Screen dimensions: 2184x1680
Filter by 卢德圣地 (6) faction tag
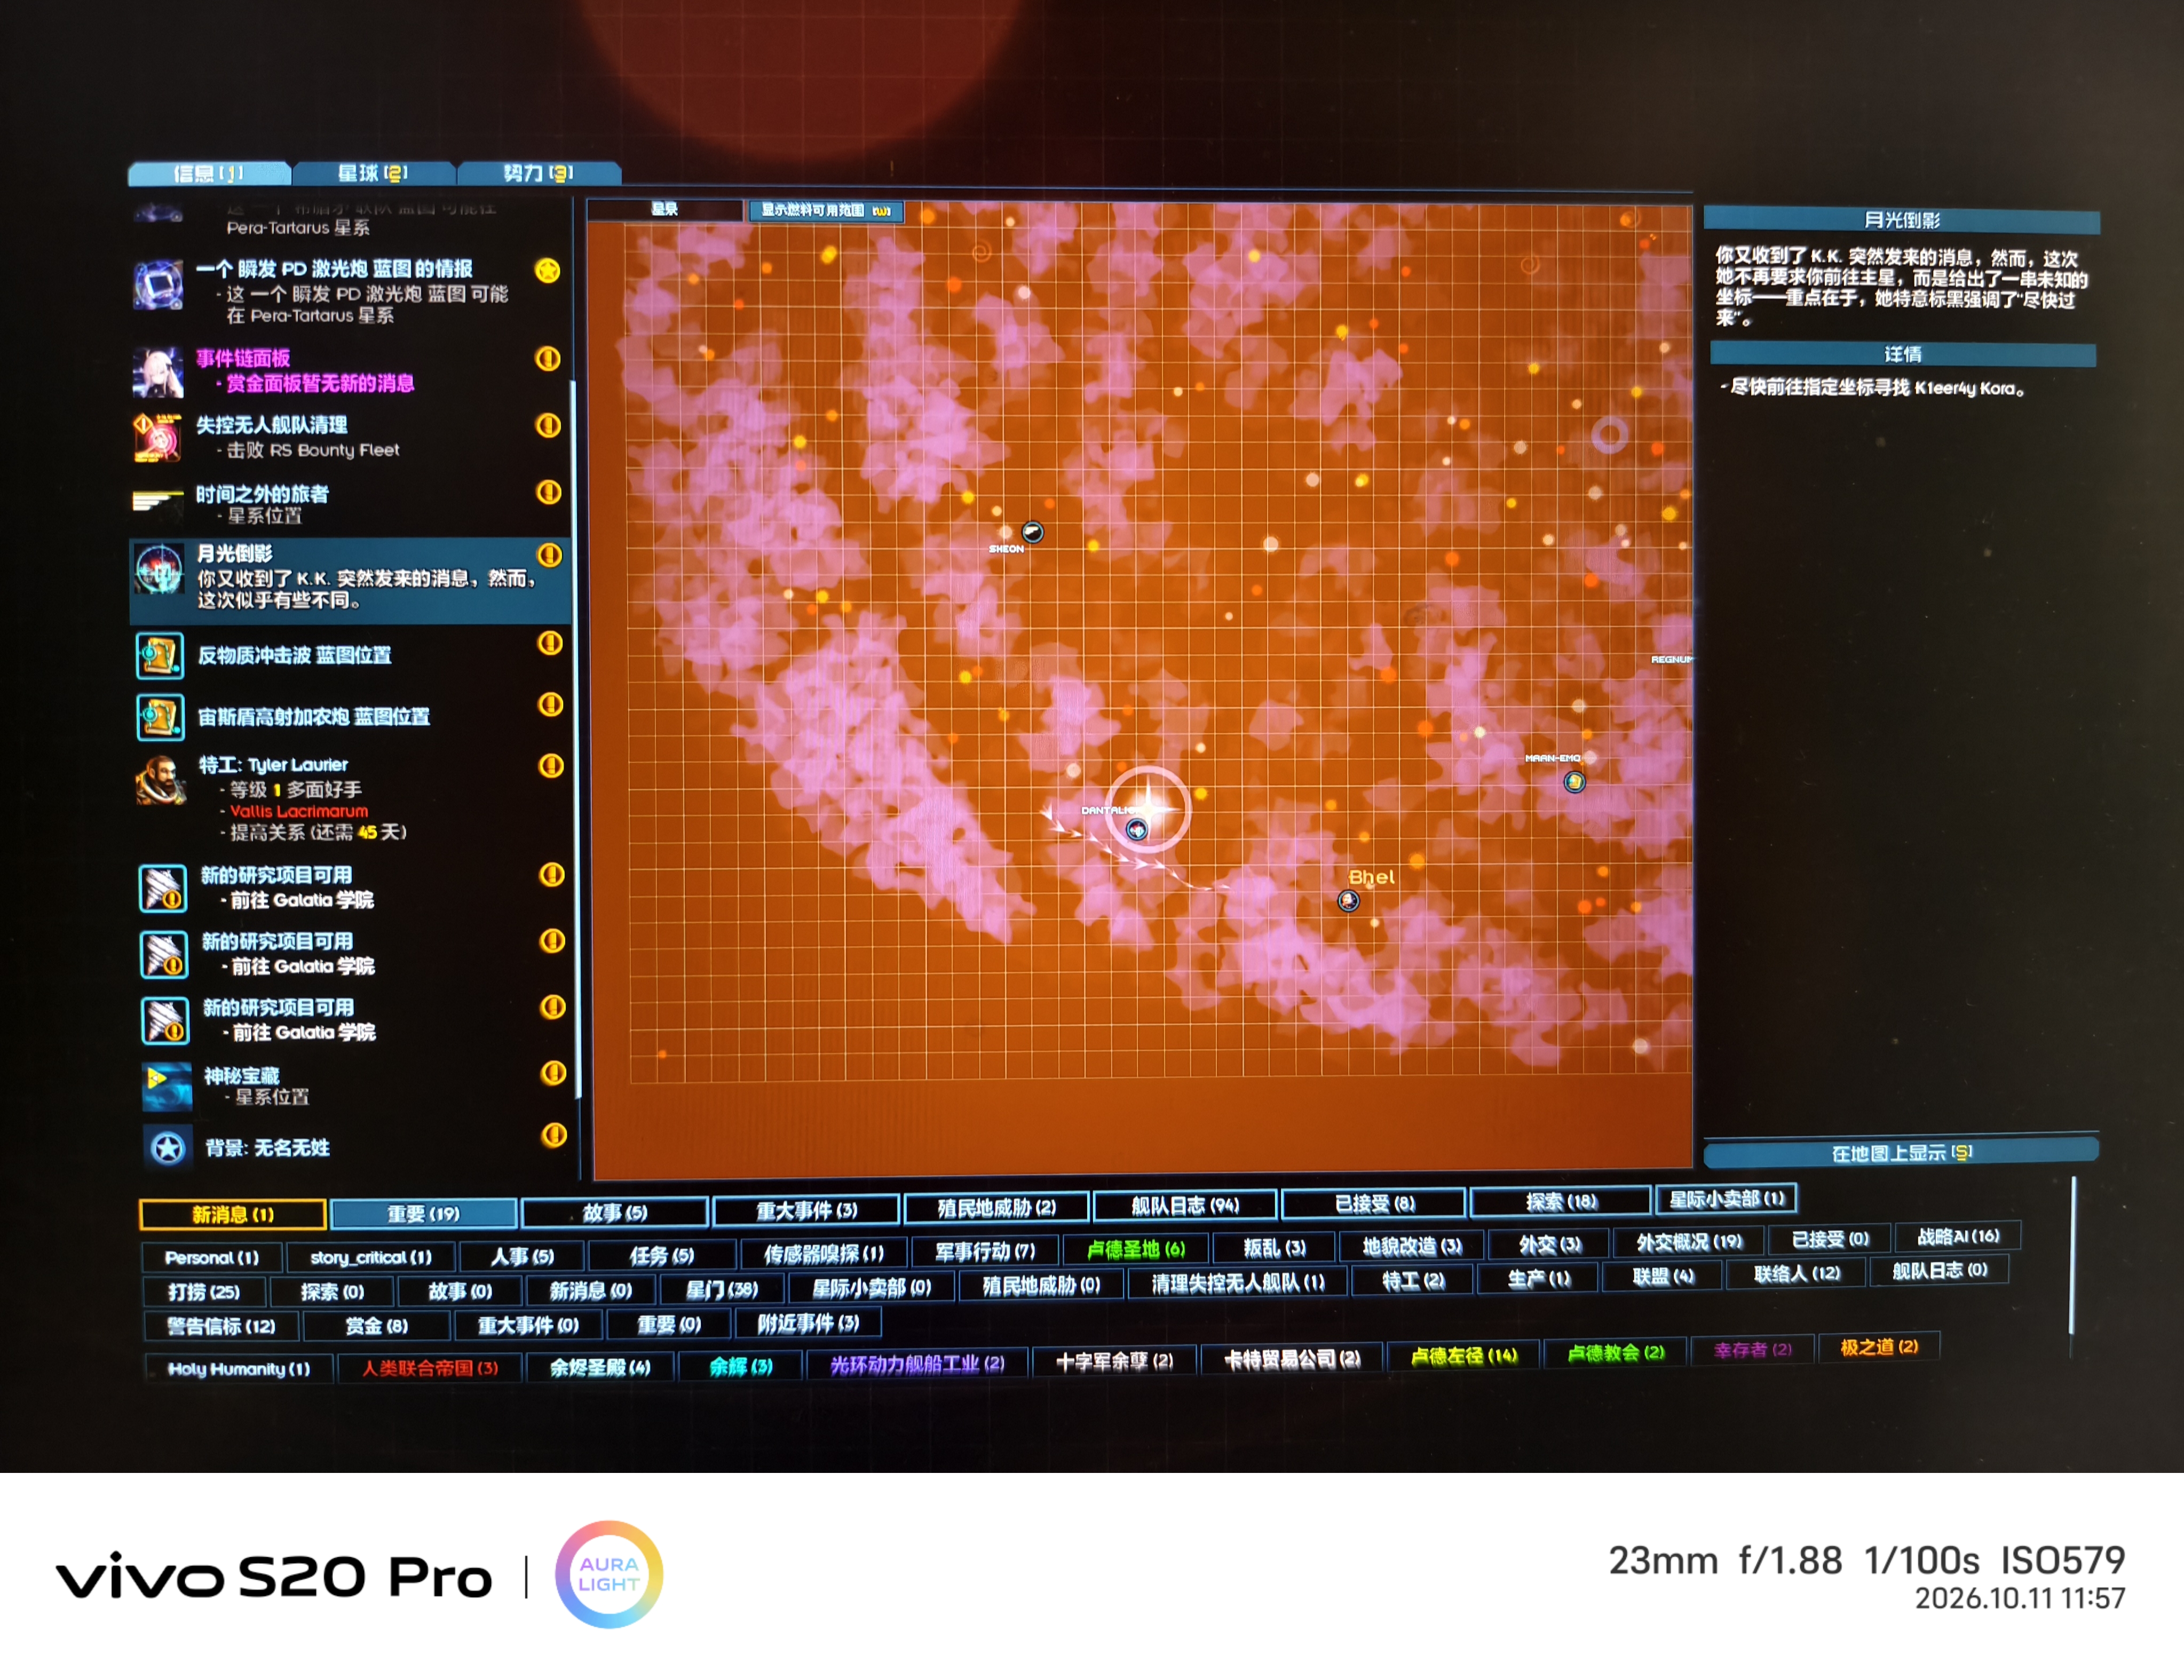(x=1136, y=1249)
